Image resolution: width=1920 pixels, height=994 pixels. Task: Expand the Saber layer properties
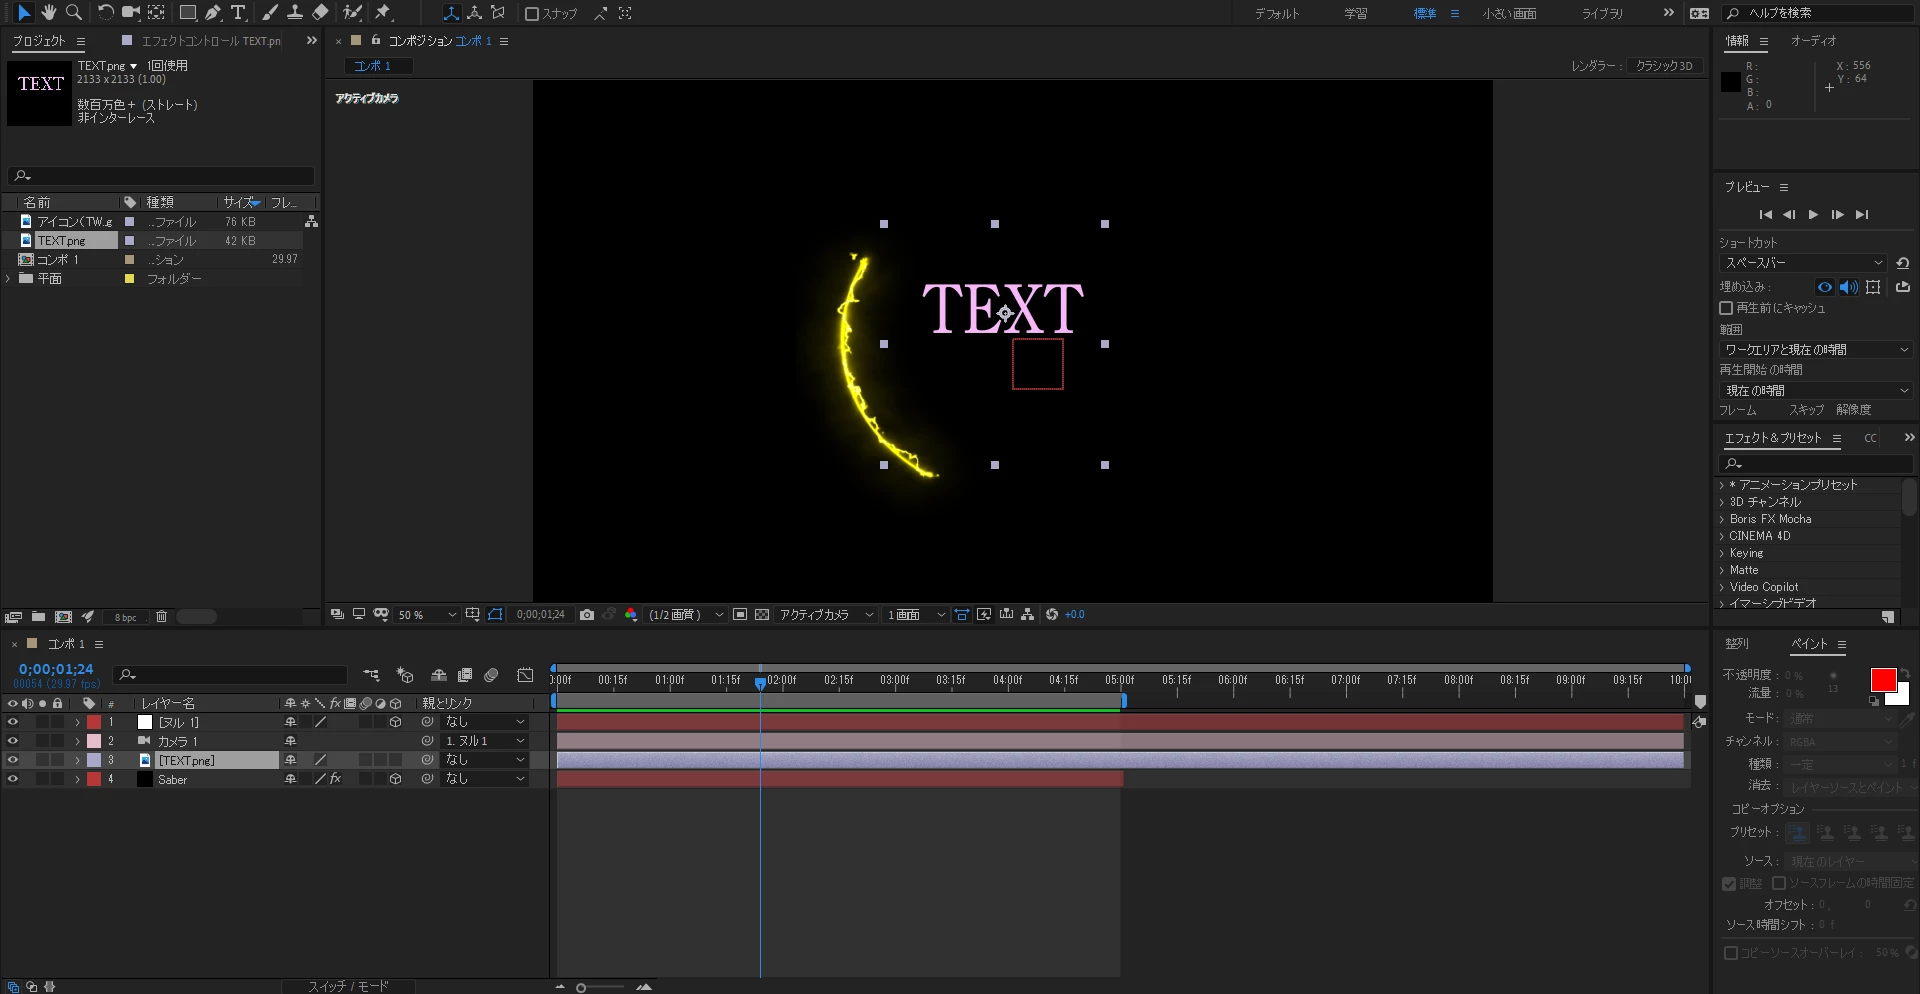click(x=77, y=779)
